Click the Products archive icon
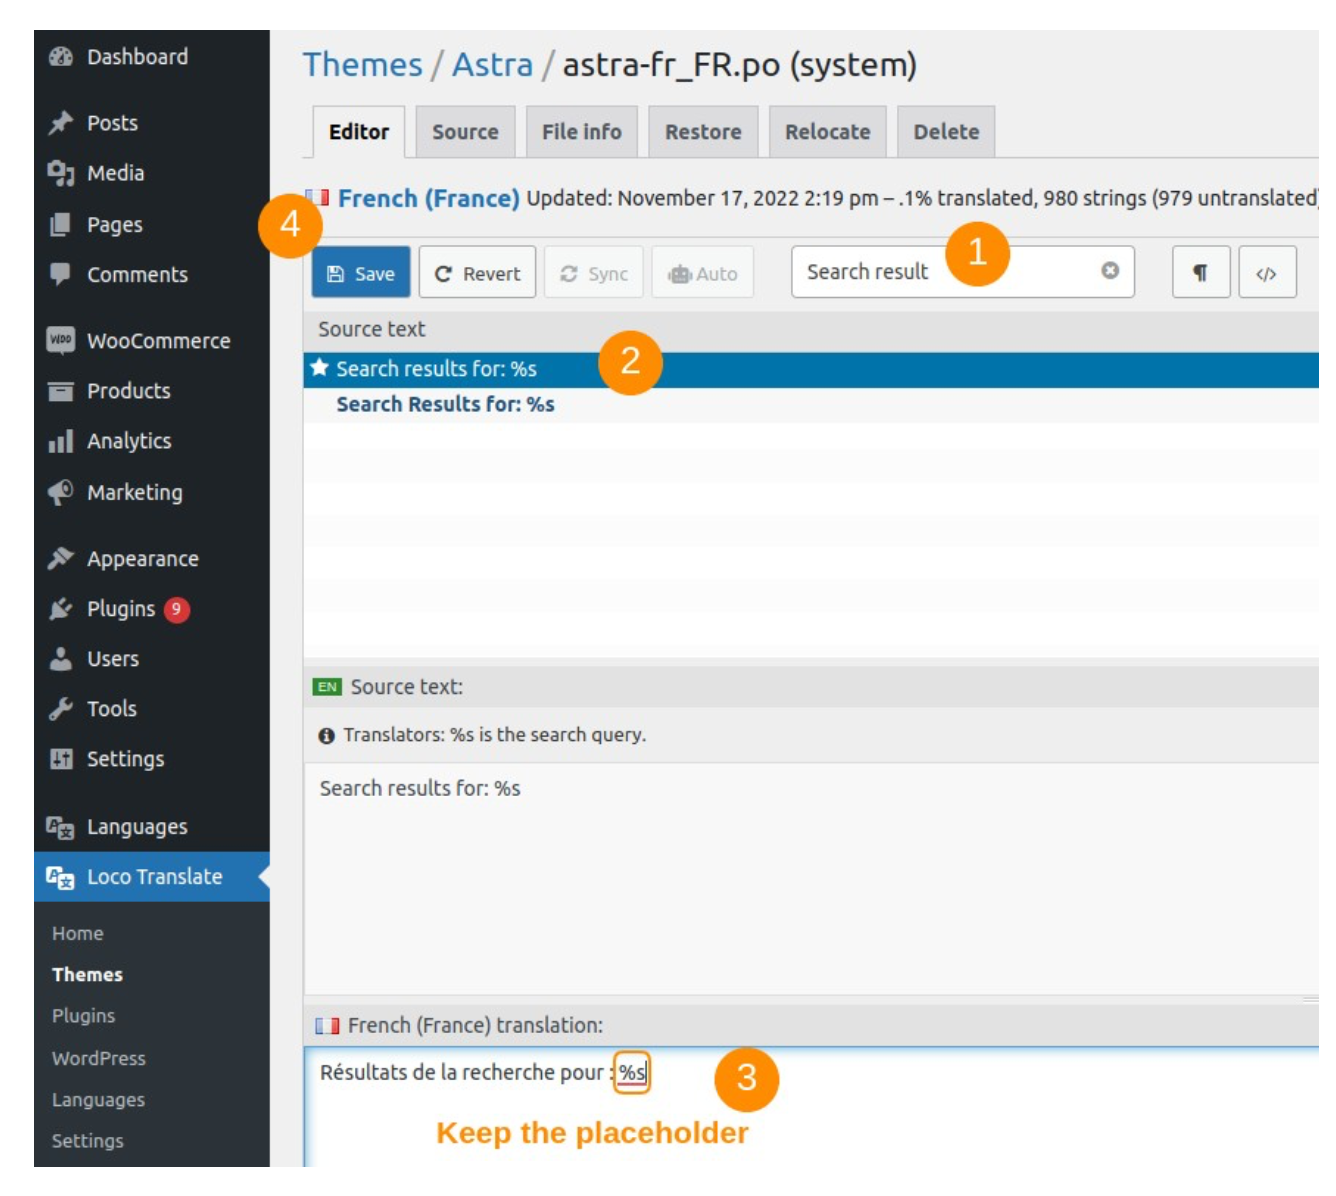 (61, 391)
